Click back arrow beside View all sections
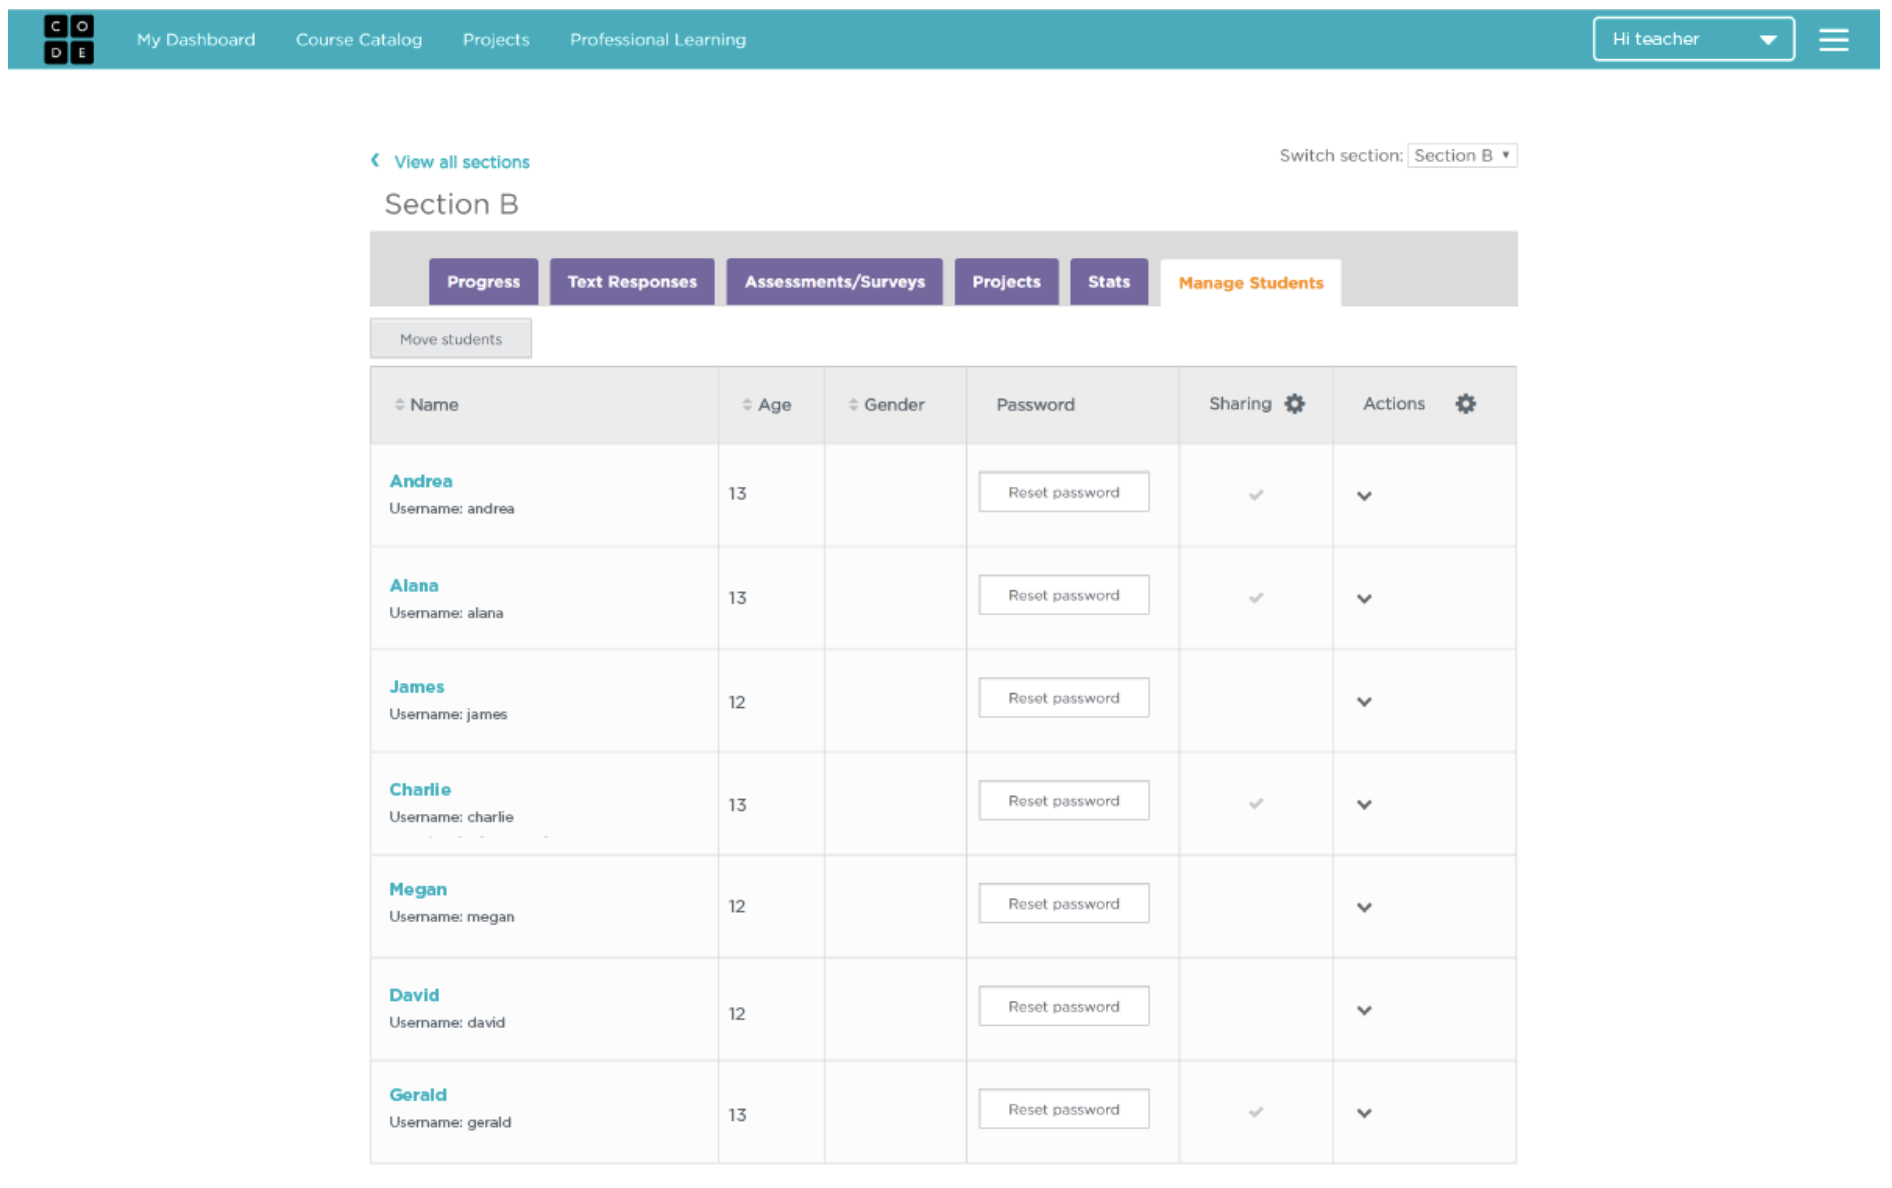1892x1188 pixels. pyautogui.click(x=375, y=161)
